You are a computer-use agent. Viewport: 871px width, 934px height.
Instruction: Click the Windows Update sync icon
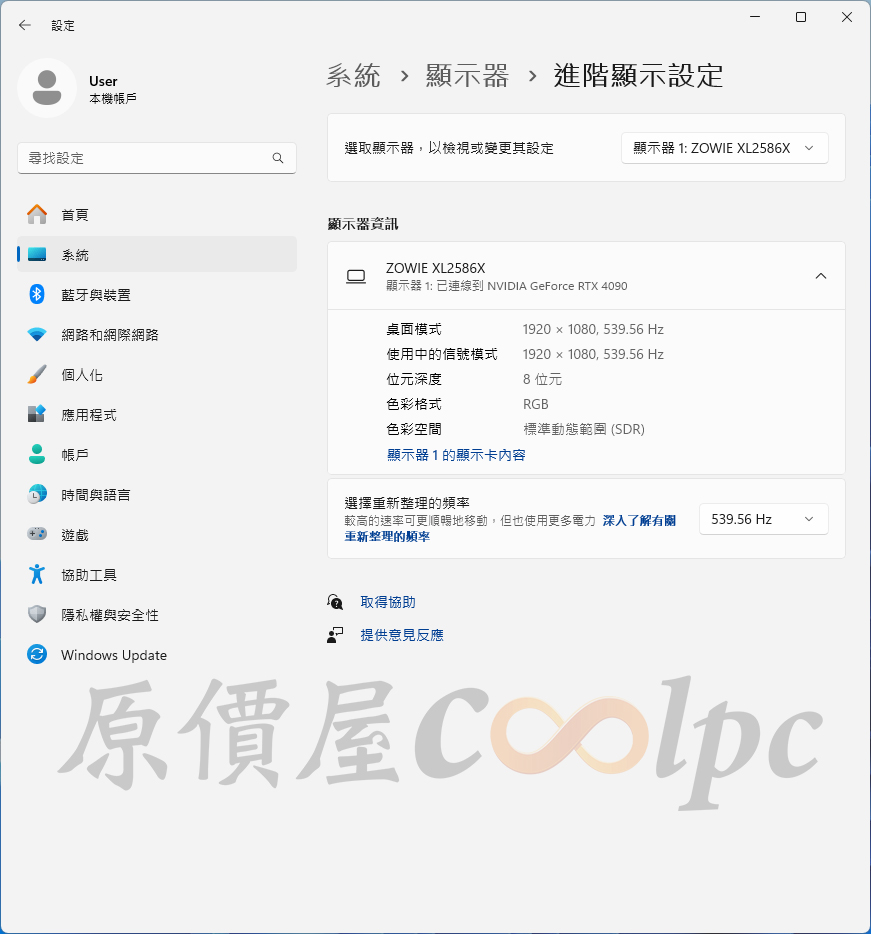pos(37,654)
